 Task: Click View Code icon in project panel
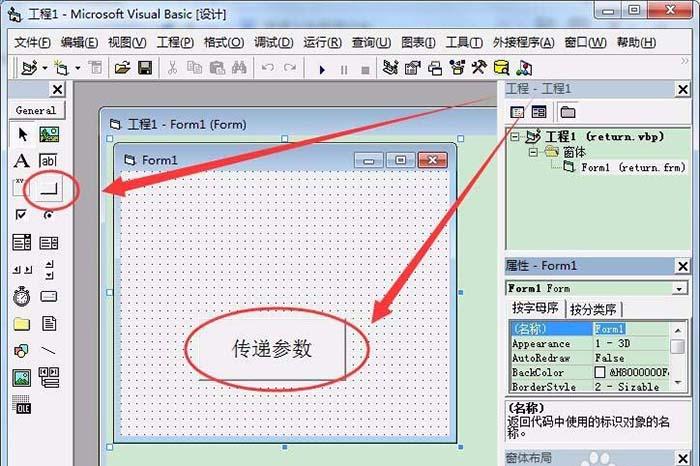pos(517,112)
